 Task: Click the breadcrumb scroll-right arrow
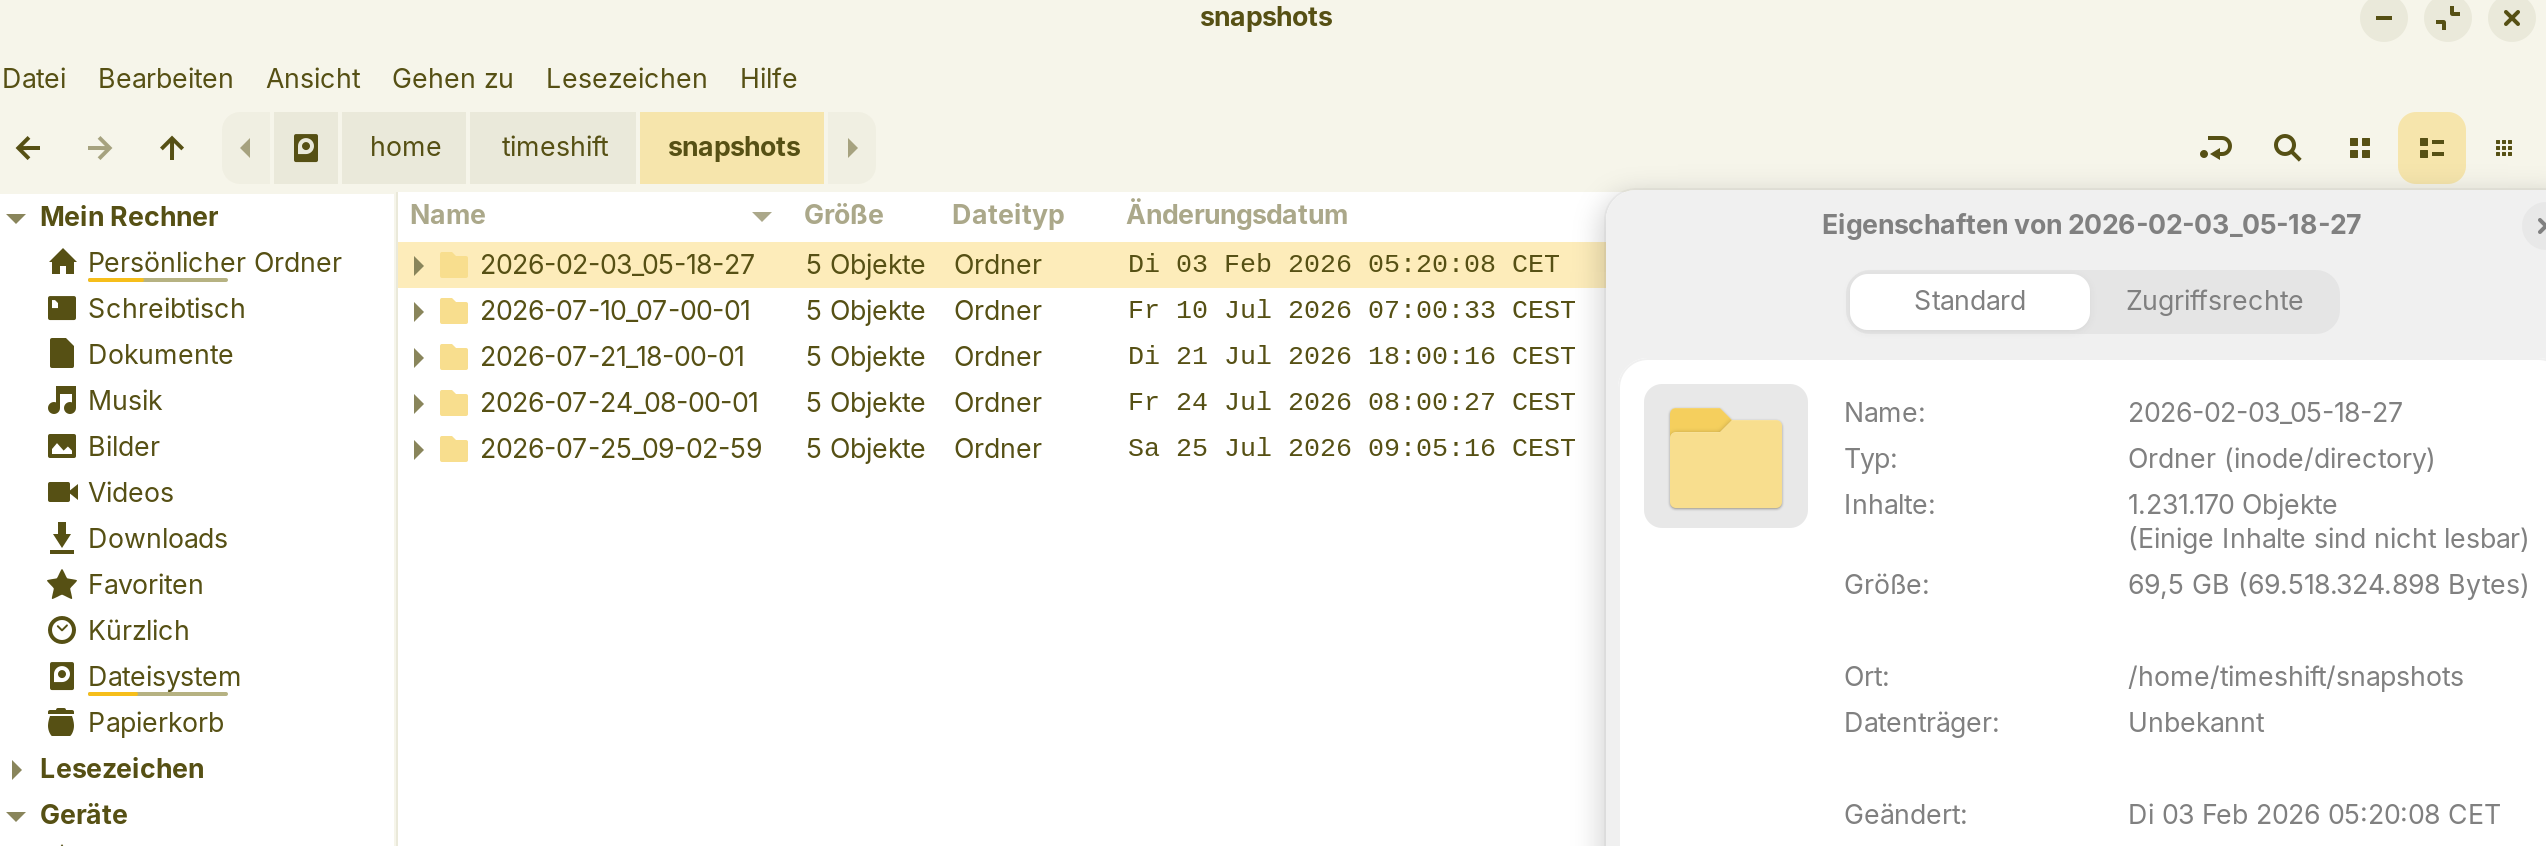852,148
